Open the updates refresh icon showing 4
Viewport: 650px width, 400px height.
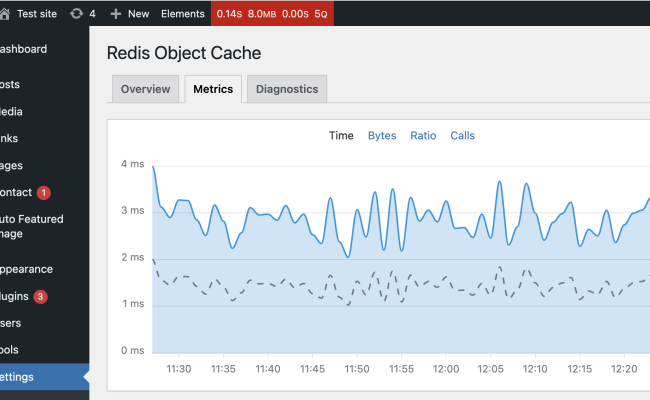(76, 14)
